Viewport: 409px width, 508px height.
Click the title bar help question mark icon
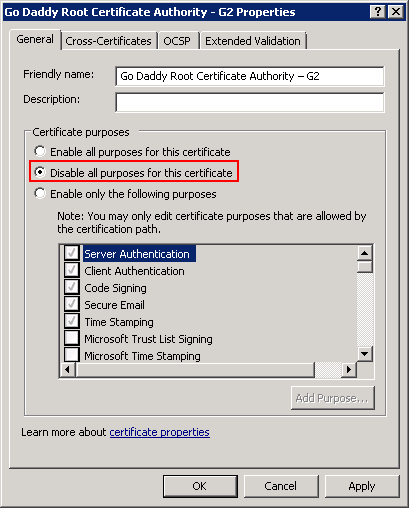[378, 12]
